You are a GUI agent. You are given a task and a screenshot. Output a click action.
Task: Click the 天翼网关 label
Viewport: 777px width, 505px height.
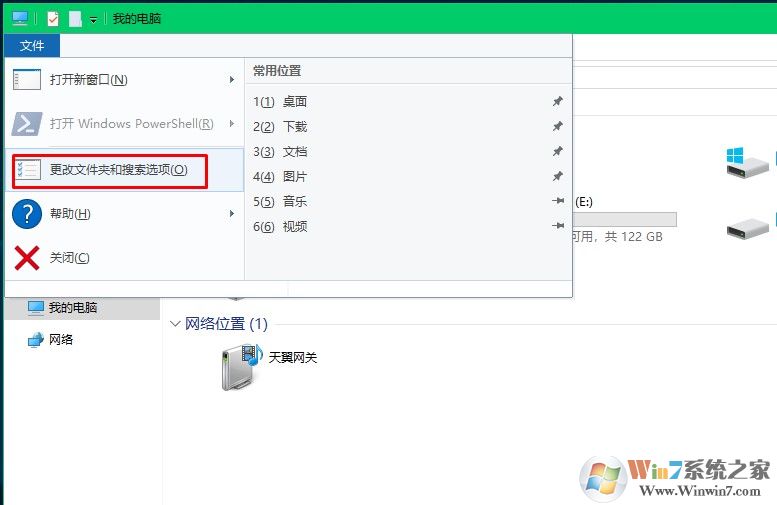pyautogui.click(x=293, y=357)
